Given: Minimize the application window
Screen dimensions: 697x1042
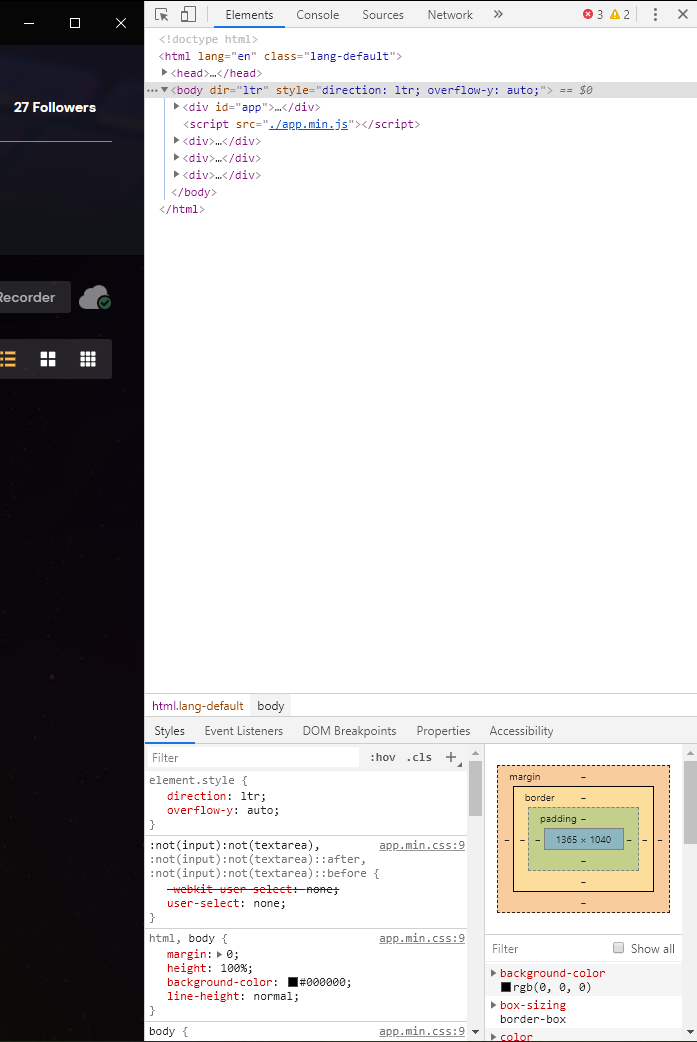Looking at the screenshot, I should [x=29, y=23].
